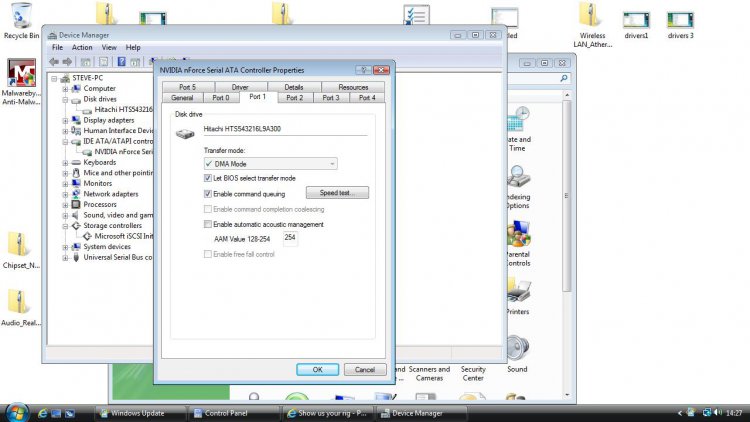Open the Chipset_N zip folder icon
Screen dimensions: 750x422
[x=20, y=250]
